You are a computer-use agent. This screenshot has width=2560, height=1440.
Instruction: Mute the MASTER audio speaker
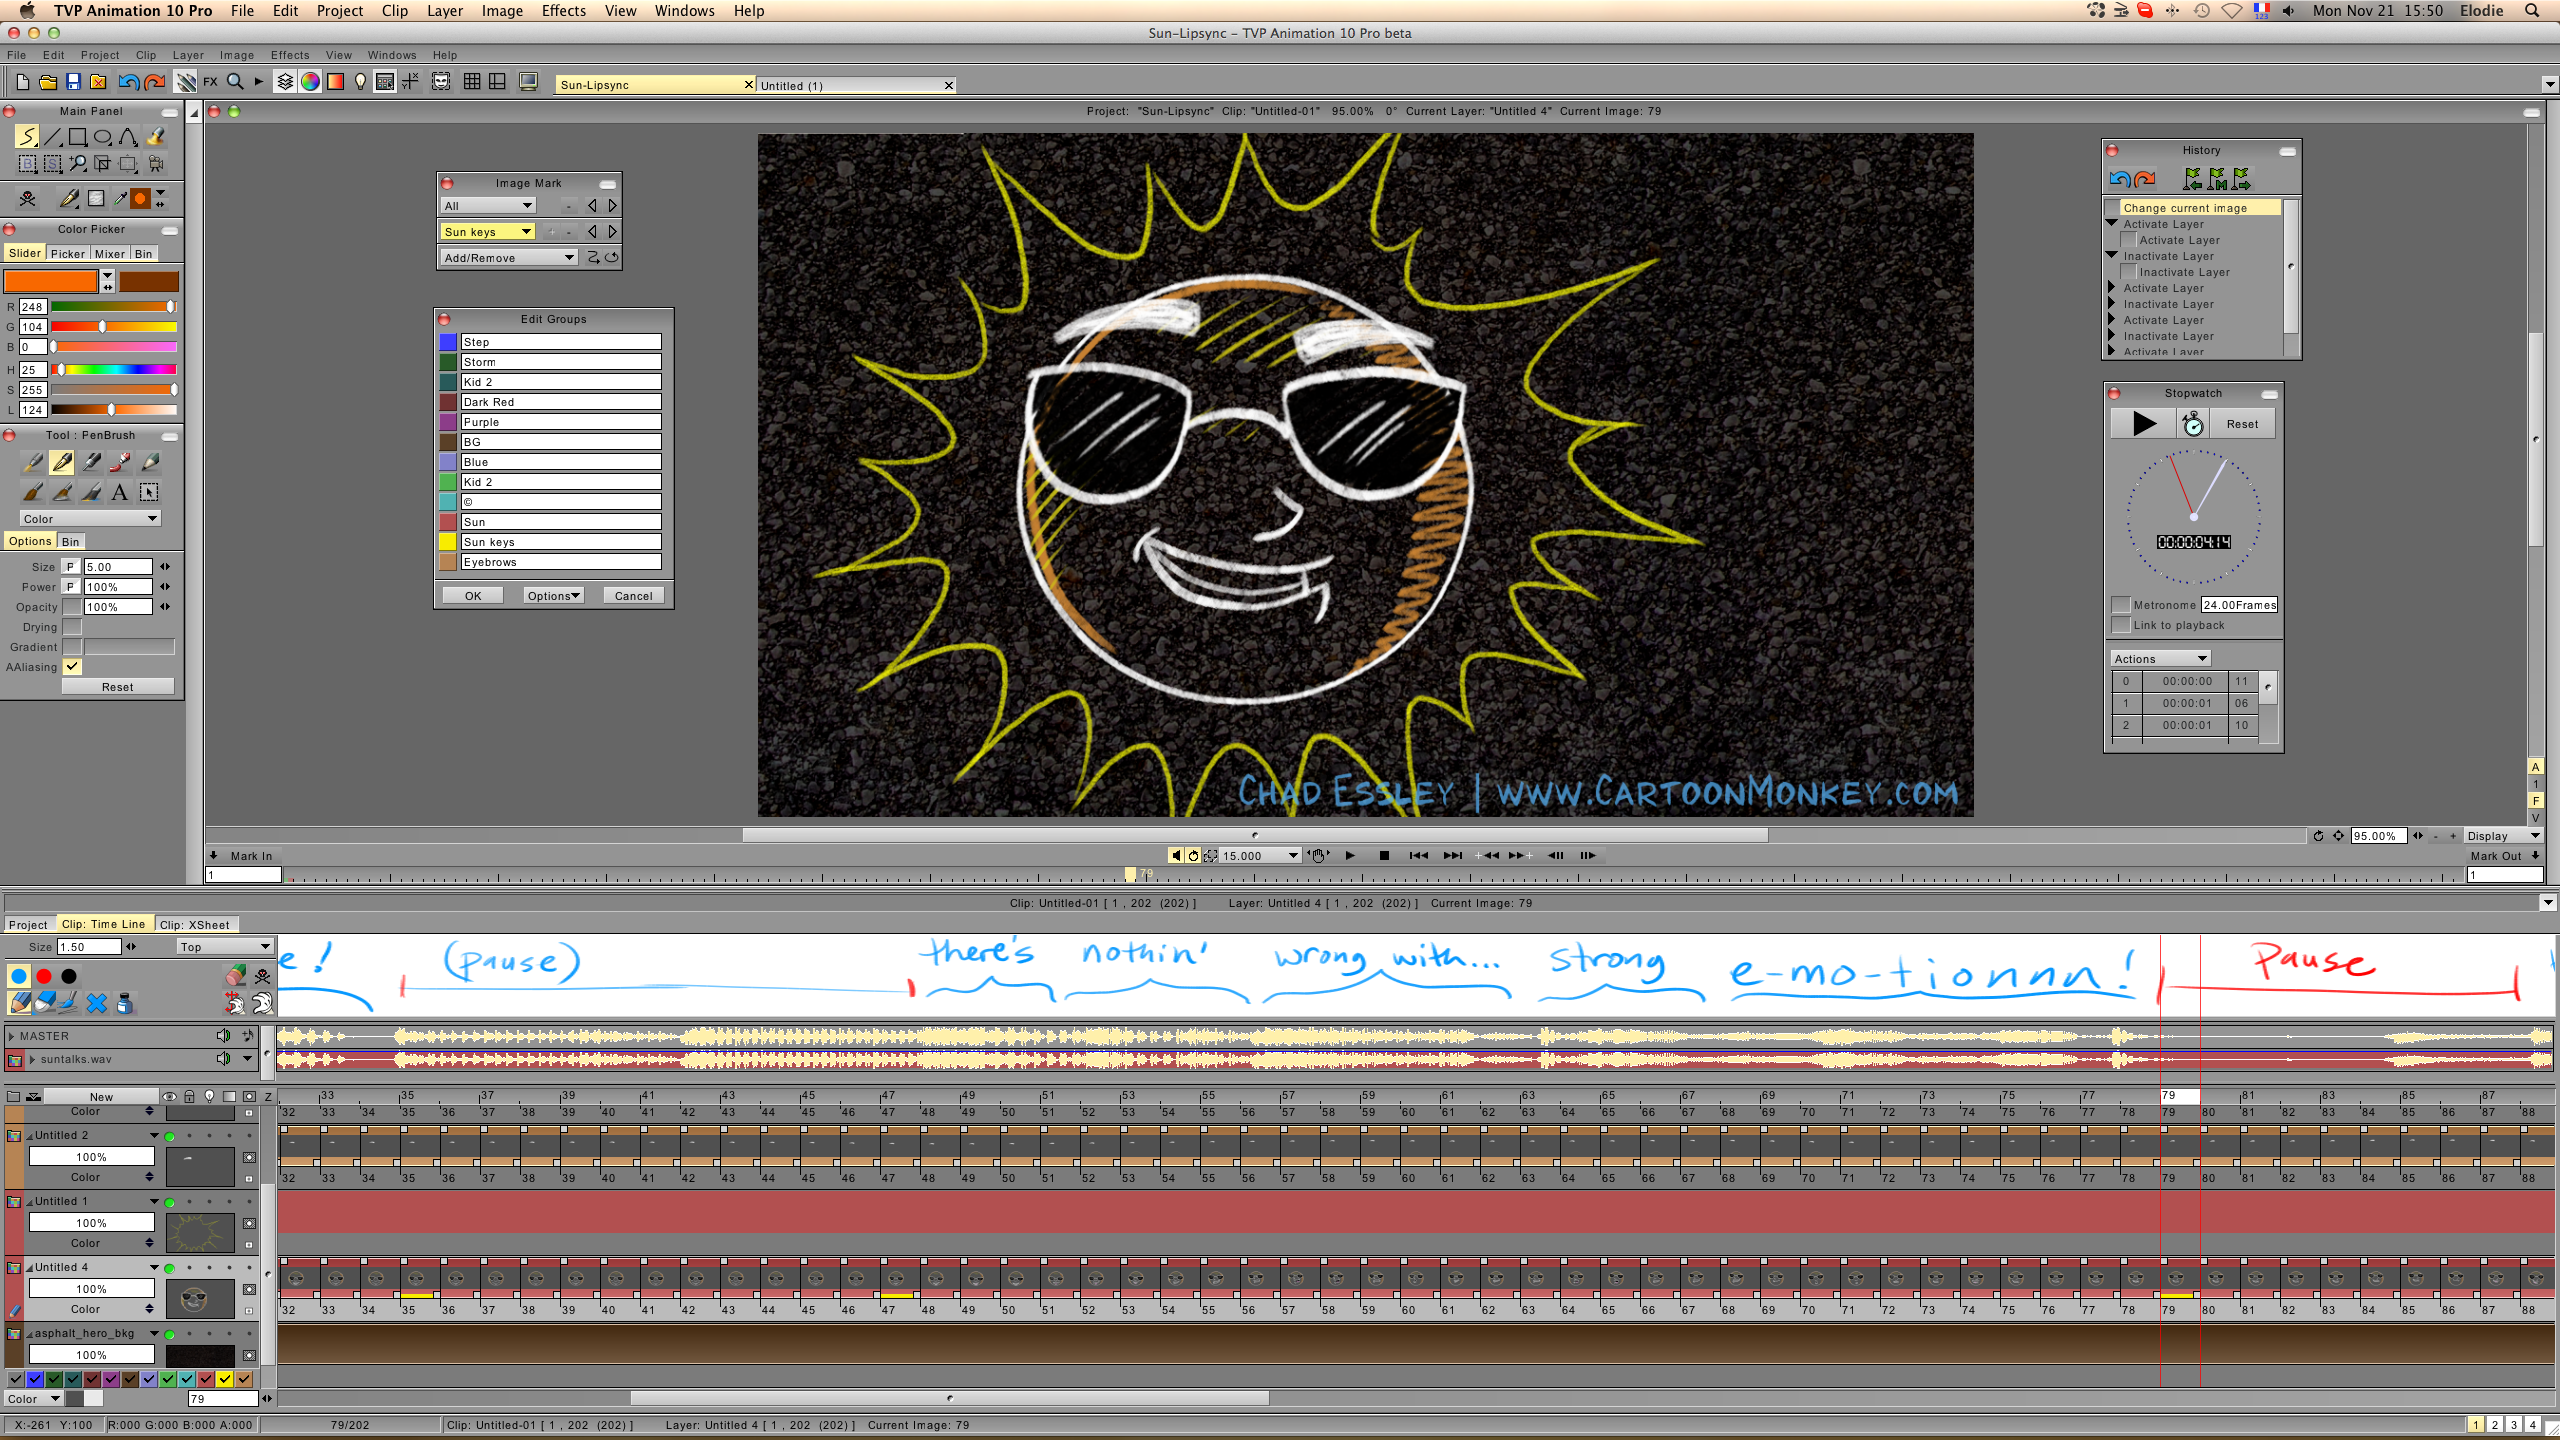tap(223, 1036)
